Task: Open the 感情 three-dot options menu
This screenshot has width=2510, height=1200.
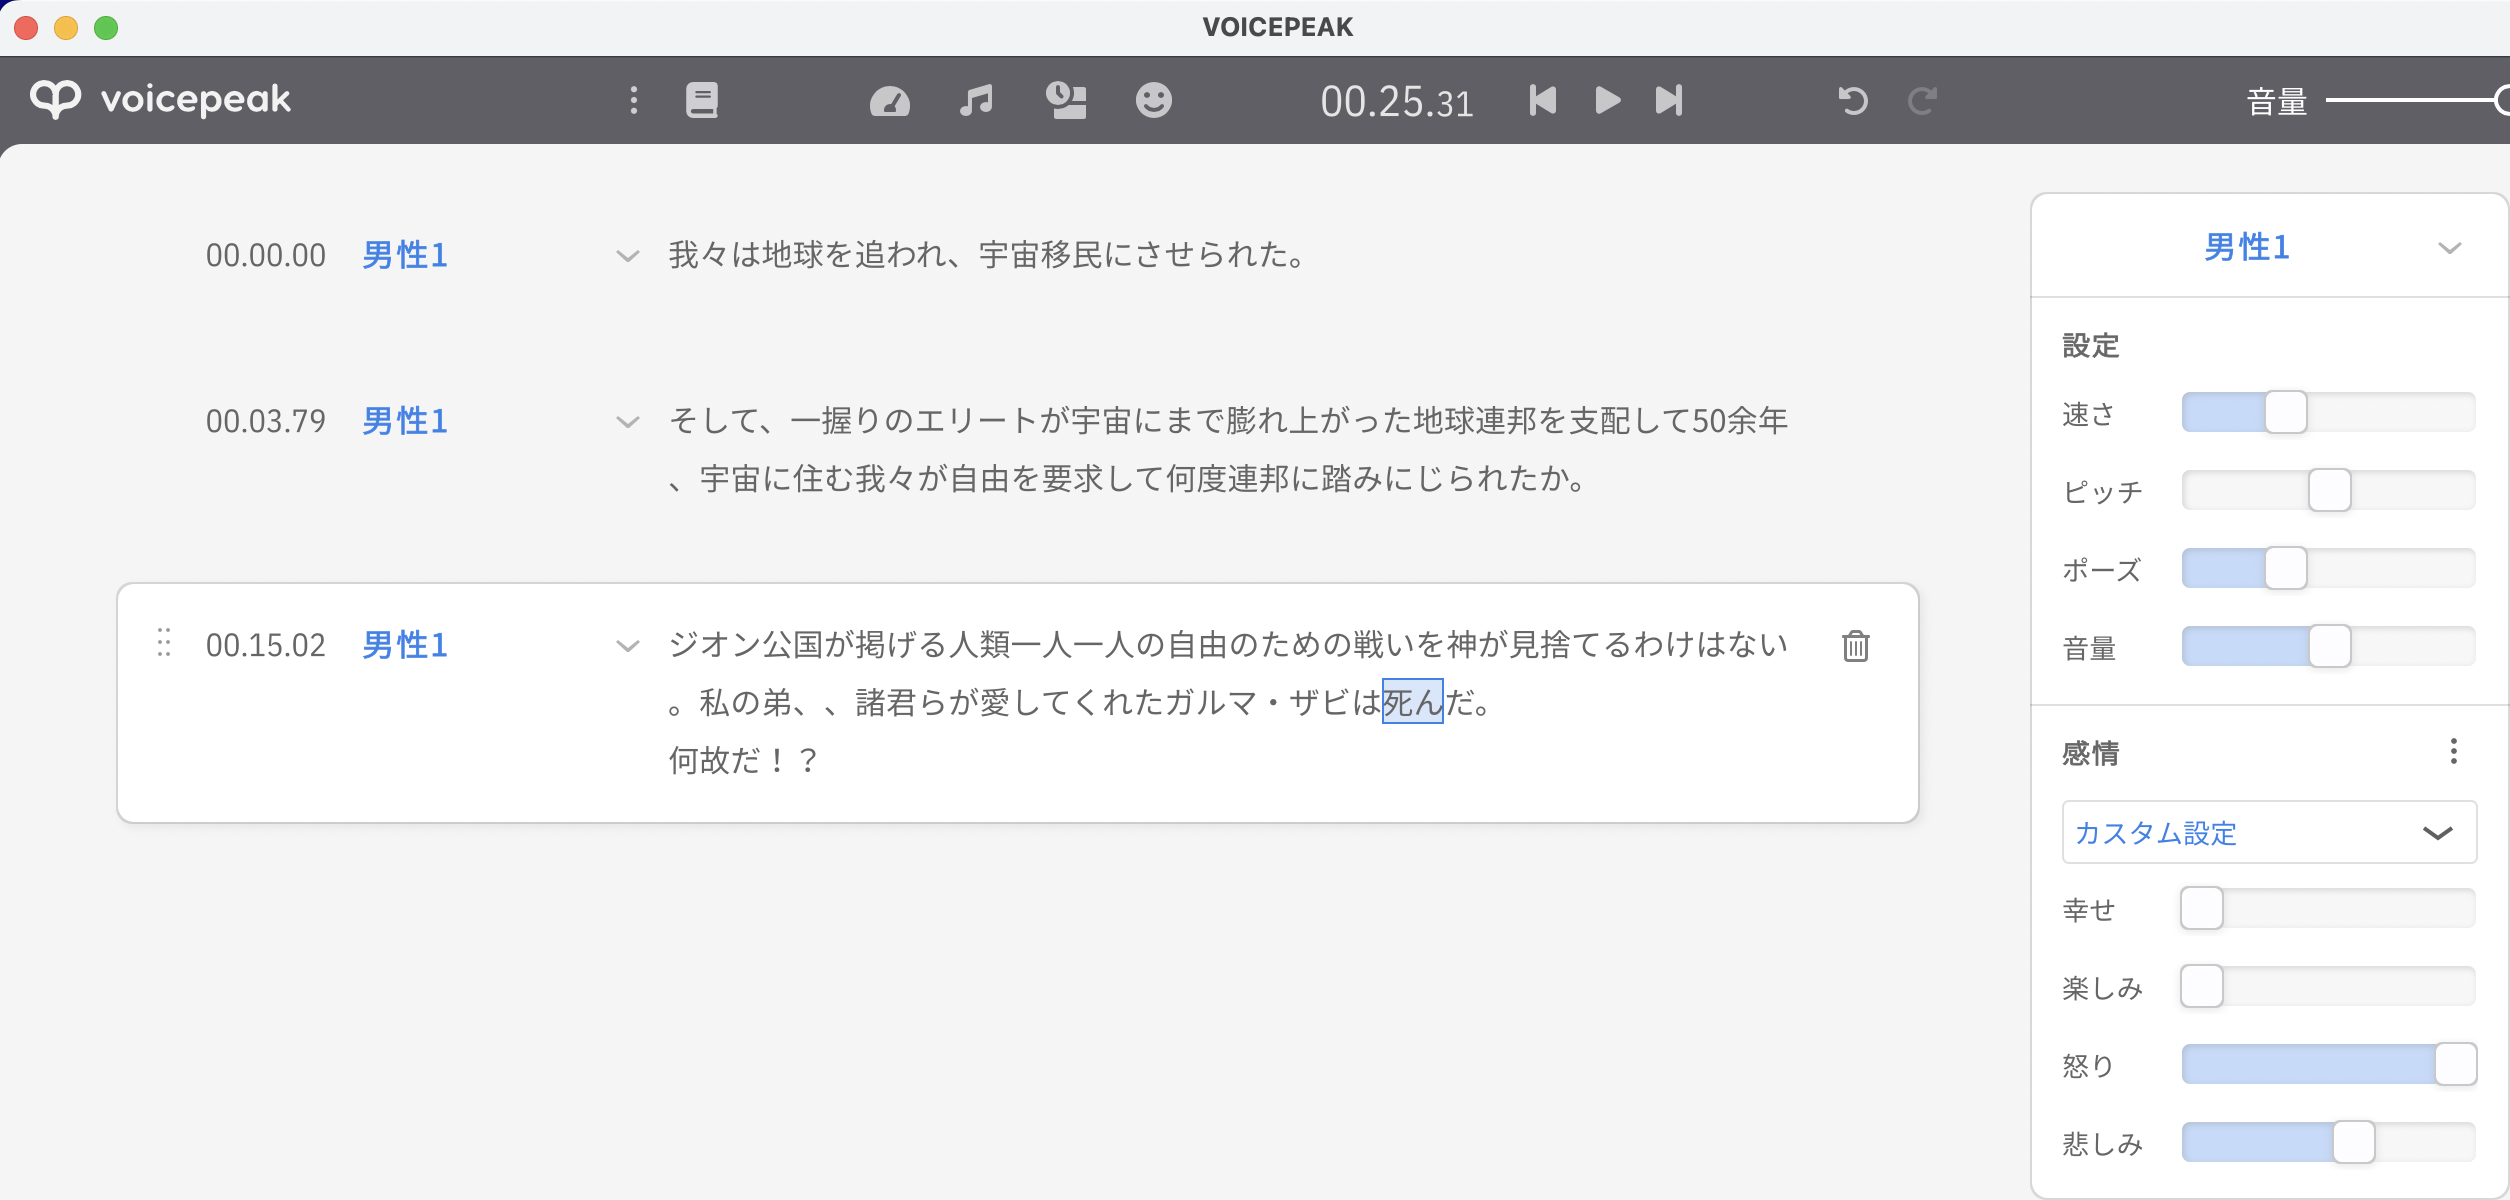Action: 2453,751
